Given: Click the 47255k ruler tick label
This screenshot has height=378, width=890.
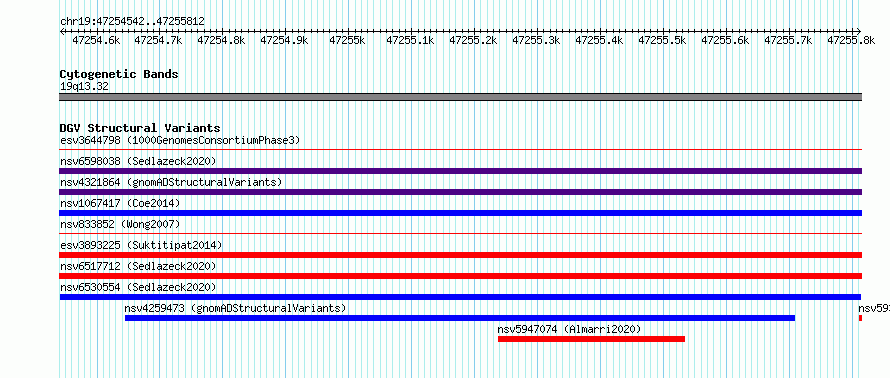Looking at the screenshot, I should [x=347, y=40].
